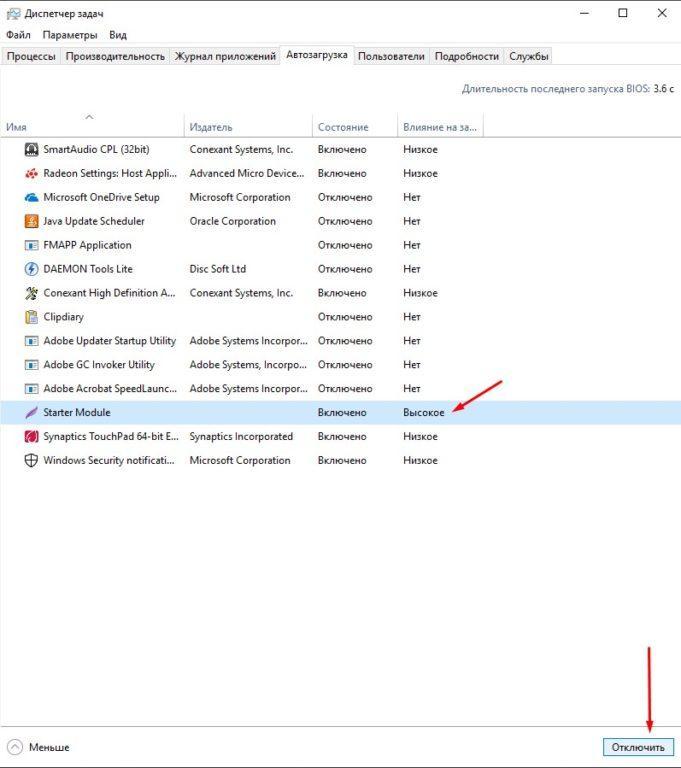Click the Java Update Scheduler icon

click(x=31, y=221)
